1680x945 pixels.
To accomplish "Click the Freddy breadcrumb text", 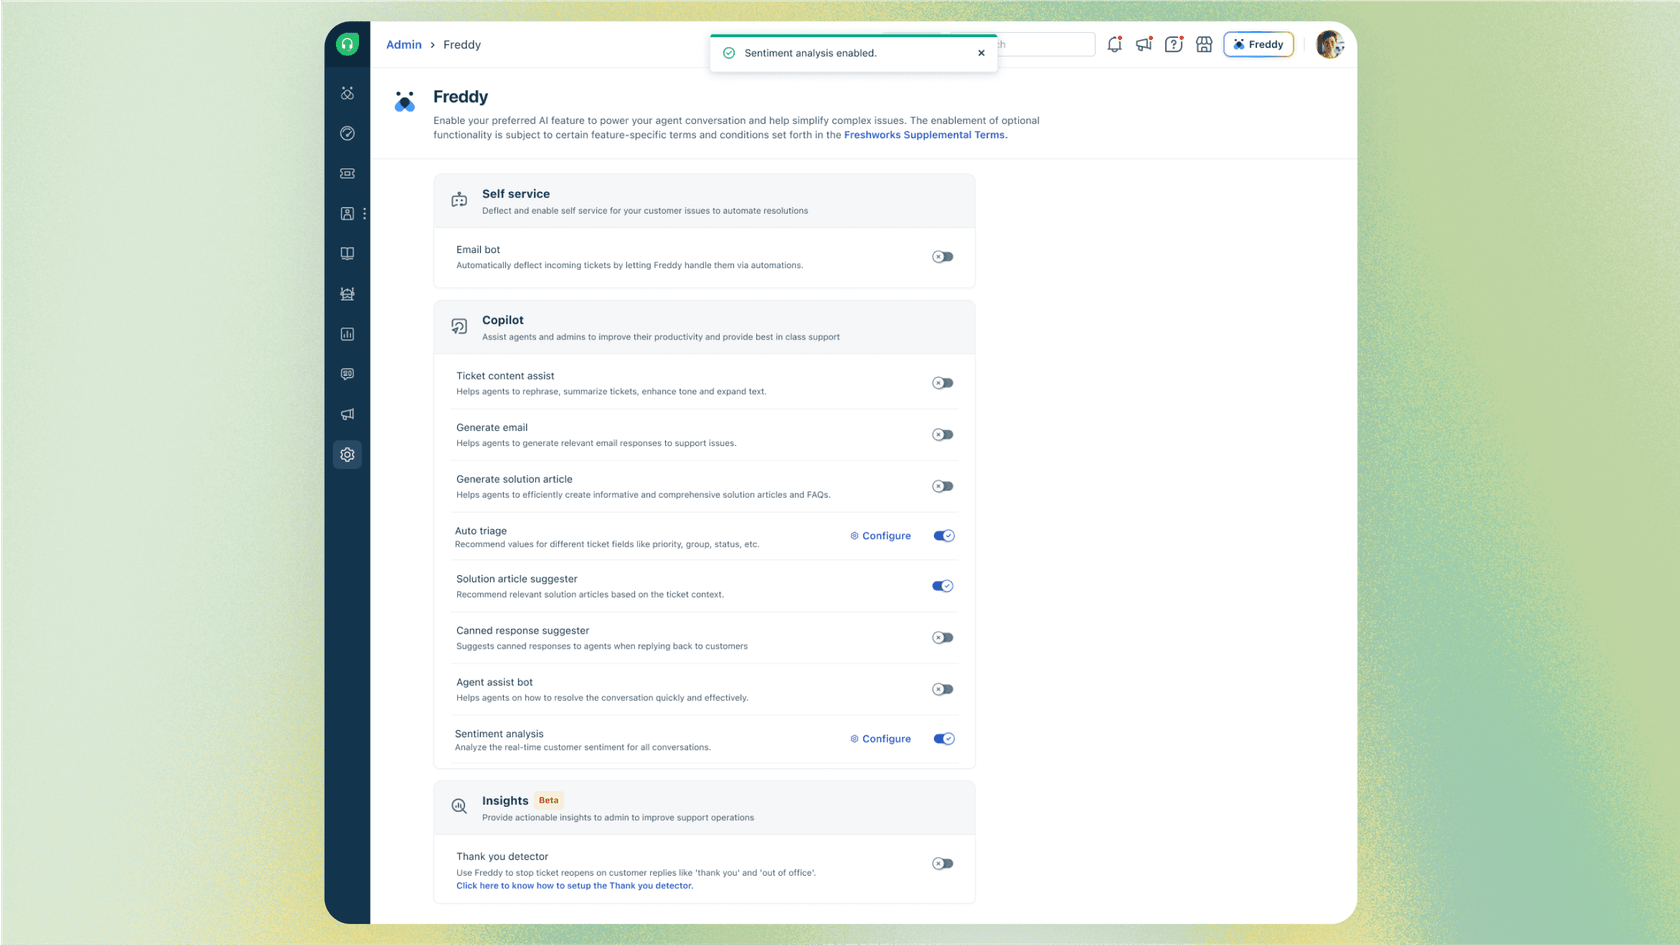I will click(462, 45).
